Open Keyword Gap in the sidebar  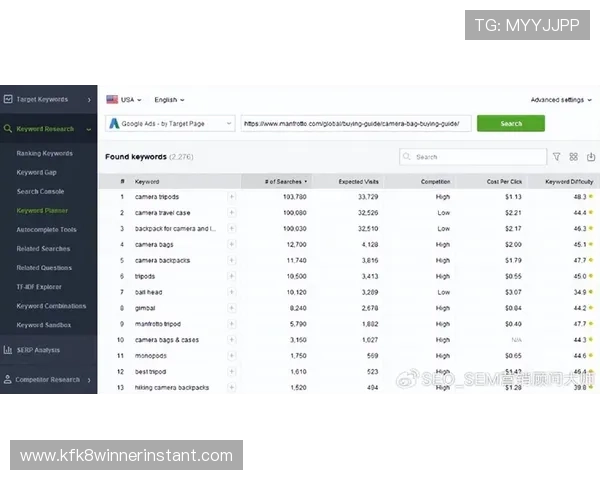click(x=37, y=172)
